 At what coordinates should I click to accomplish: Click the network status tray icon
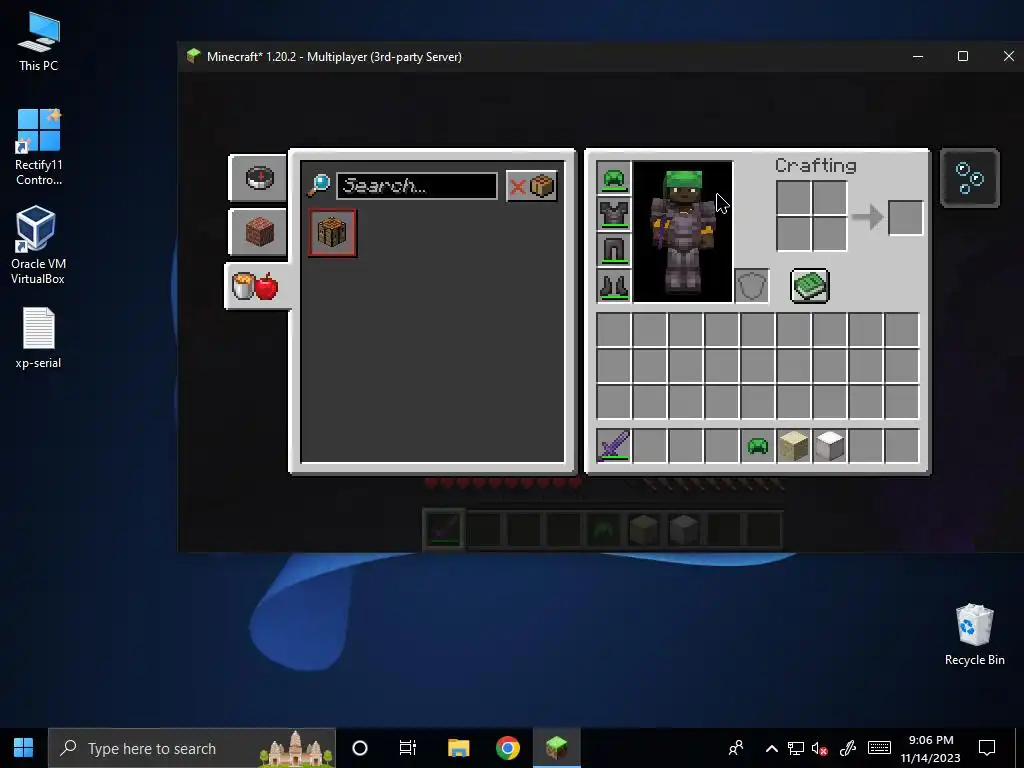point(795,748)
